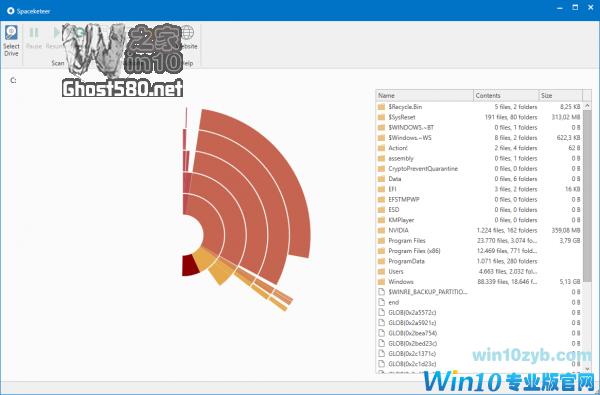Sort the list by the Size column header

pyautogui.click(x=560, y=95)
